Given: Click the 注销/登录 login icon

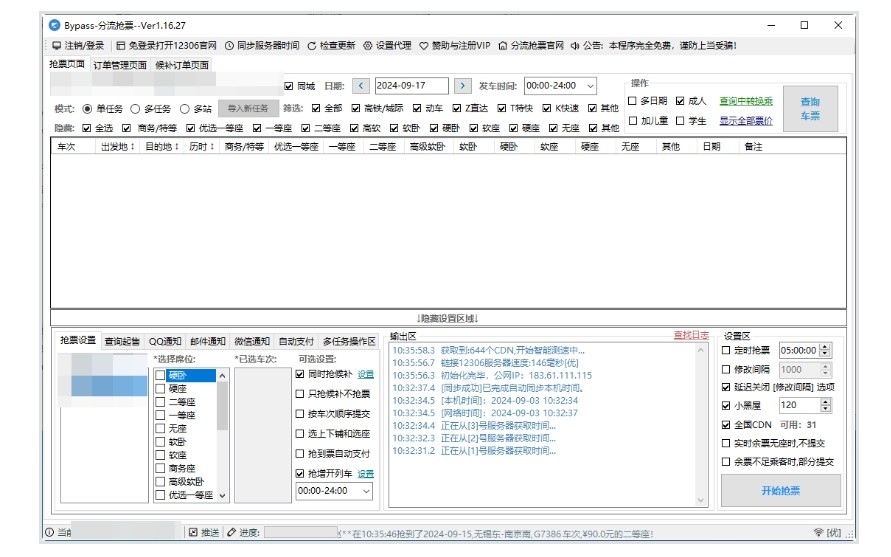Looking at the screenshot, I should click(57, 46).
